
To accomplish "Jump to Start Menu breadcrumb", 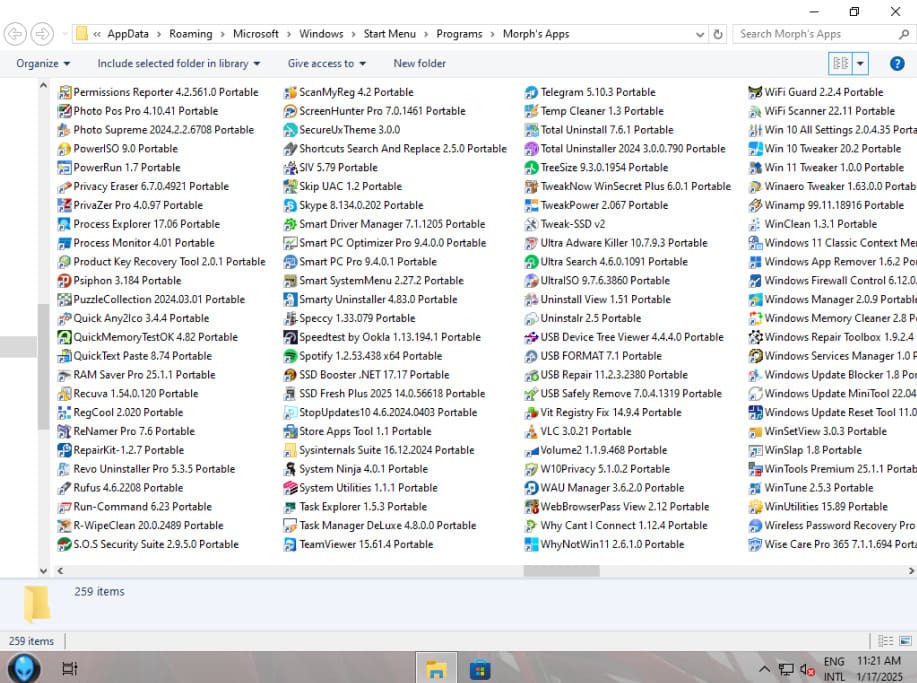I will 389,35.
